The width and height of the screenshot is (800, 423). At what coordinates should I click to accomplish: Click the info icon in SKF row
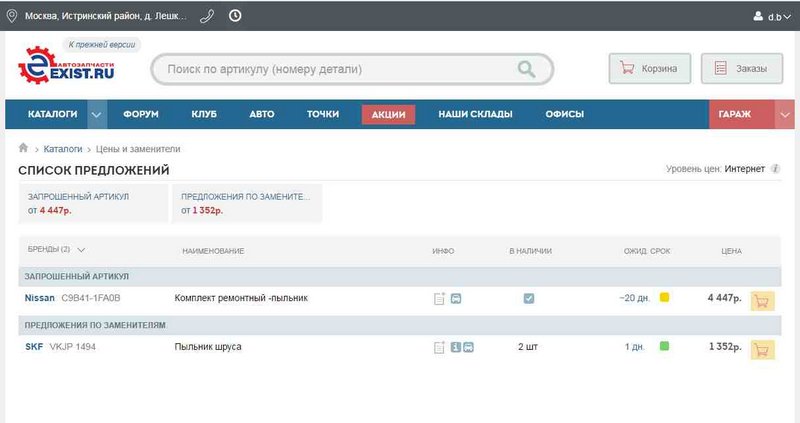[456, 347]
